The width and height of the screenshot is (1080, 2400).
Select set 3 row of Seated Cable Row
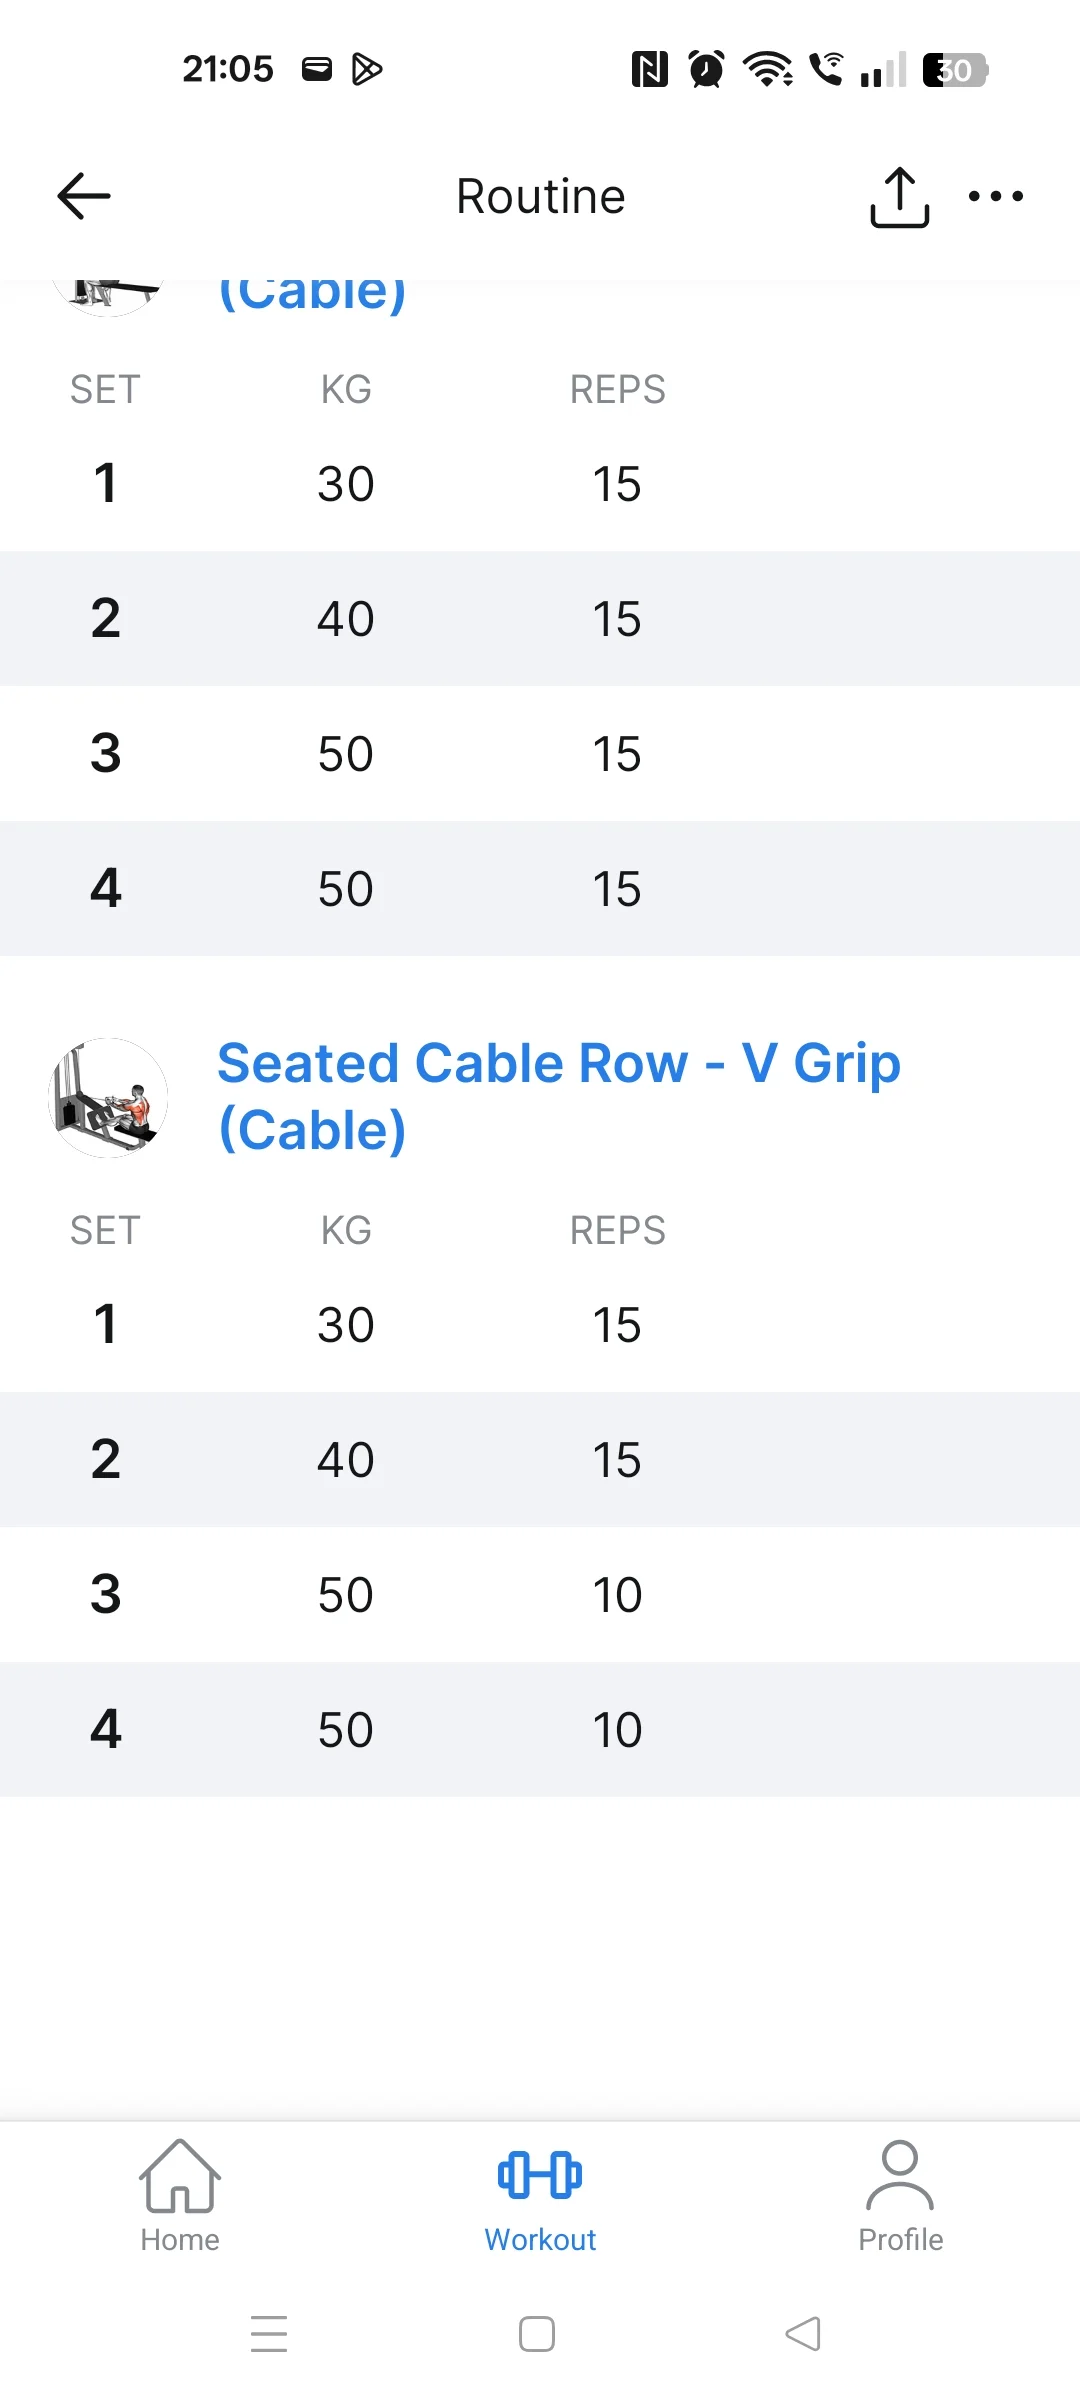[540, 1595]
